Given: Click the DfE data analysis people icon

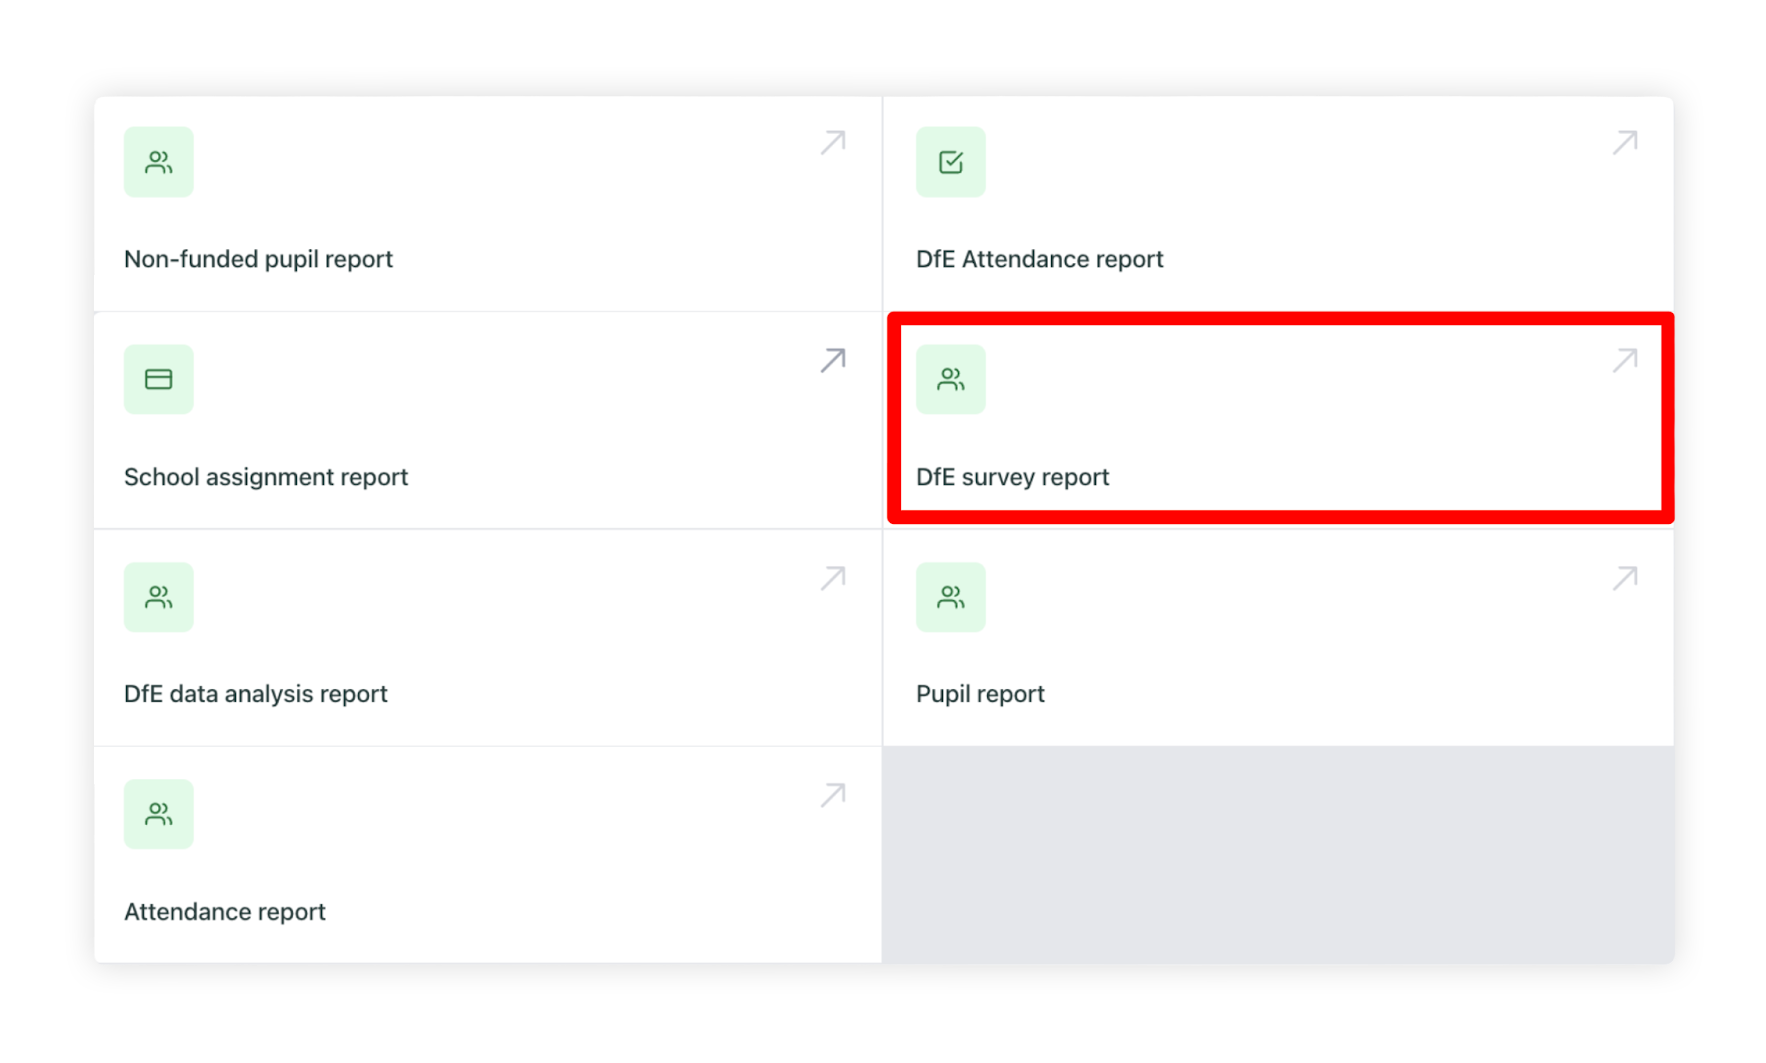Looking at the screenshot, I should 158,597.
